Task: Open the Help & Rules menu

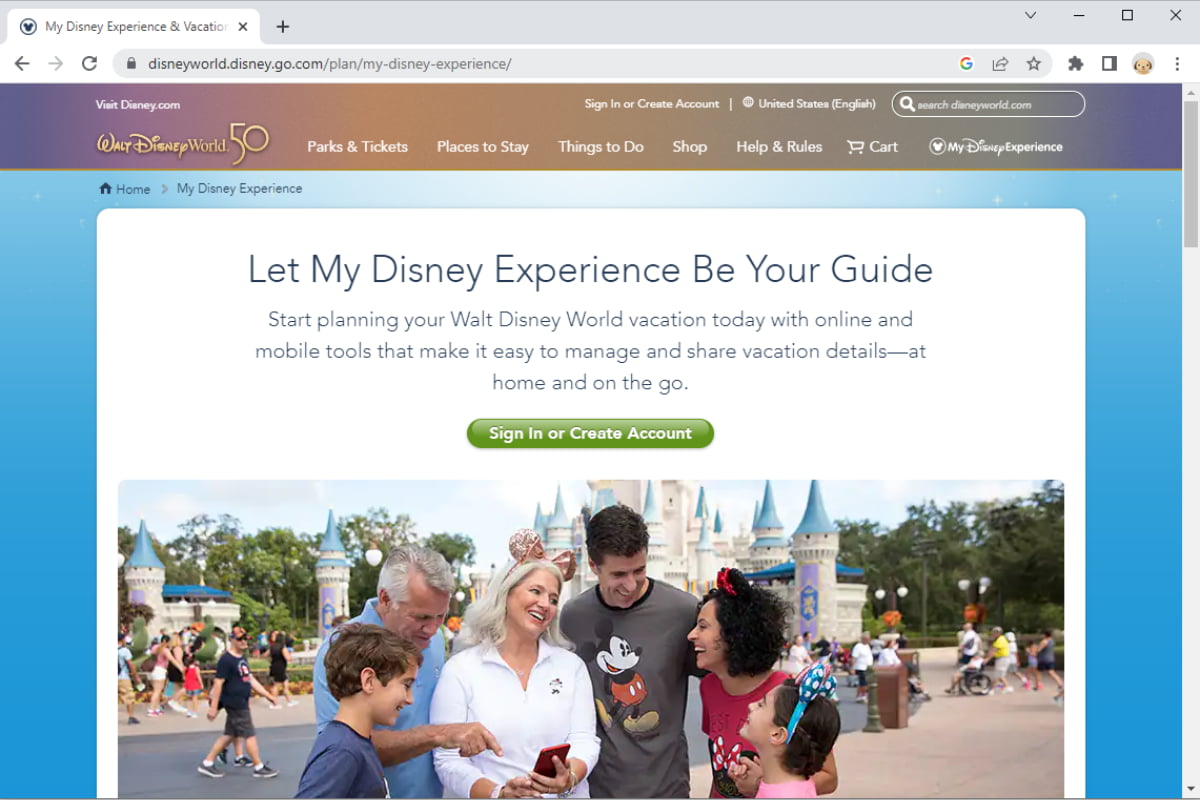Action: 779,147
